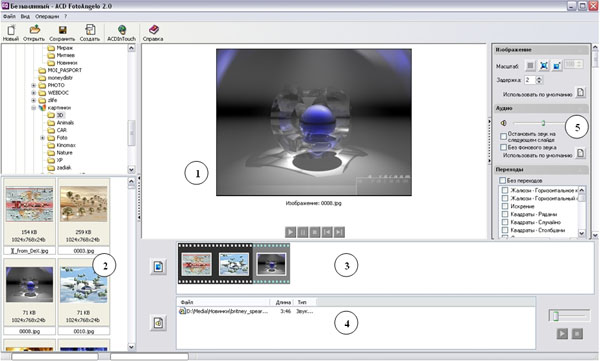Select the 0010.jpg thumbnail in browser
Viewport: 600px width, 361px height.
pyautogui.click(x=83, y=297)
